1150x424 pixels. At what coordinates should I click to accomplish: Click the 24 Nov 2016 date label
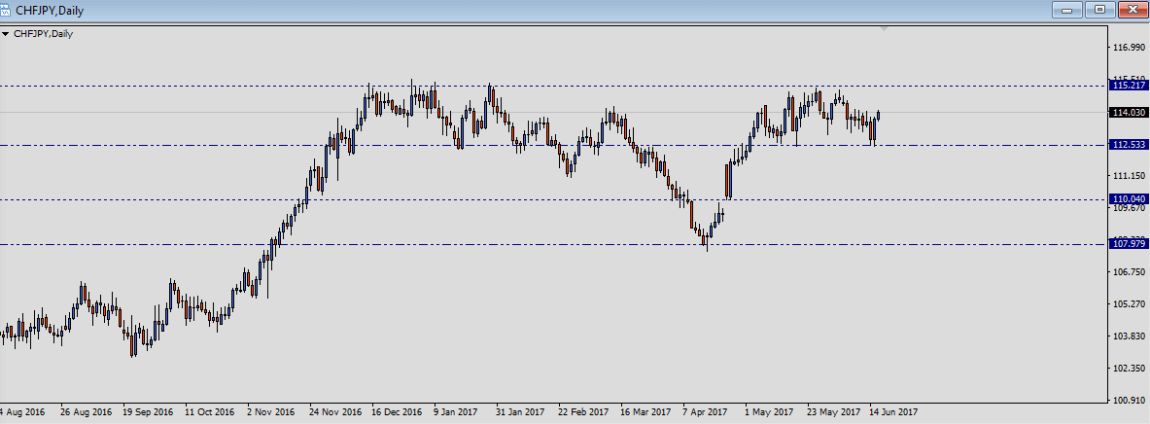[x=335, y=412]
